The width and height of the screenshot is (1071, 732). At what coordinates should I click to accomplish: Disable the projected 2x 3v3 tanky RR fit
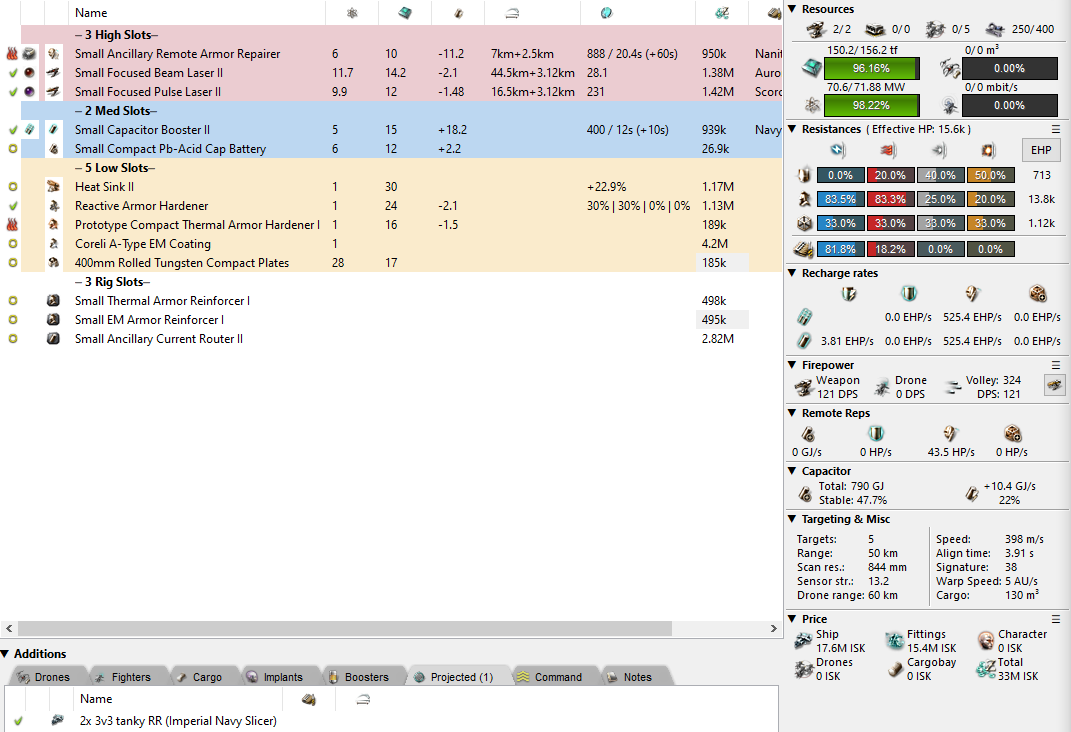17,720
